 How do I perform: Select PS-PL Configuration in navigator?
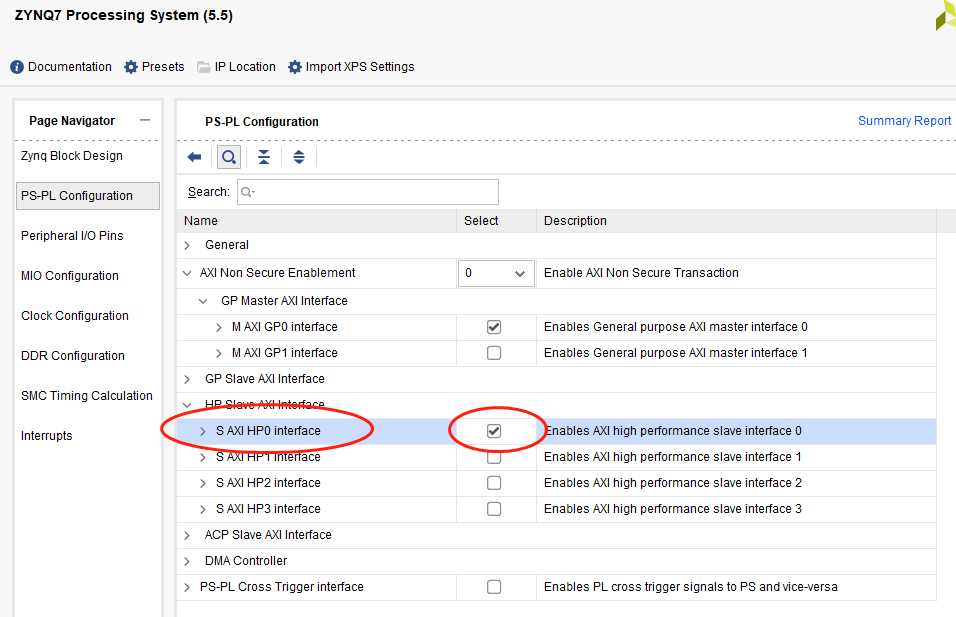[88, 196]
